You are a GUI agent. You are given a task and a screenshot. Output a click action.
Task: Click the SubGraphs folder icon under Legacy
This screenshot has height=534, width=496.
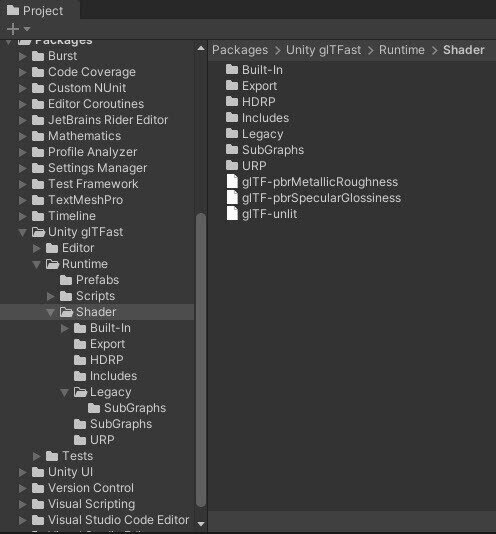coord(94,408)
